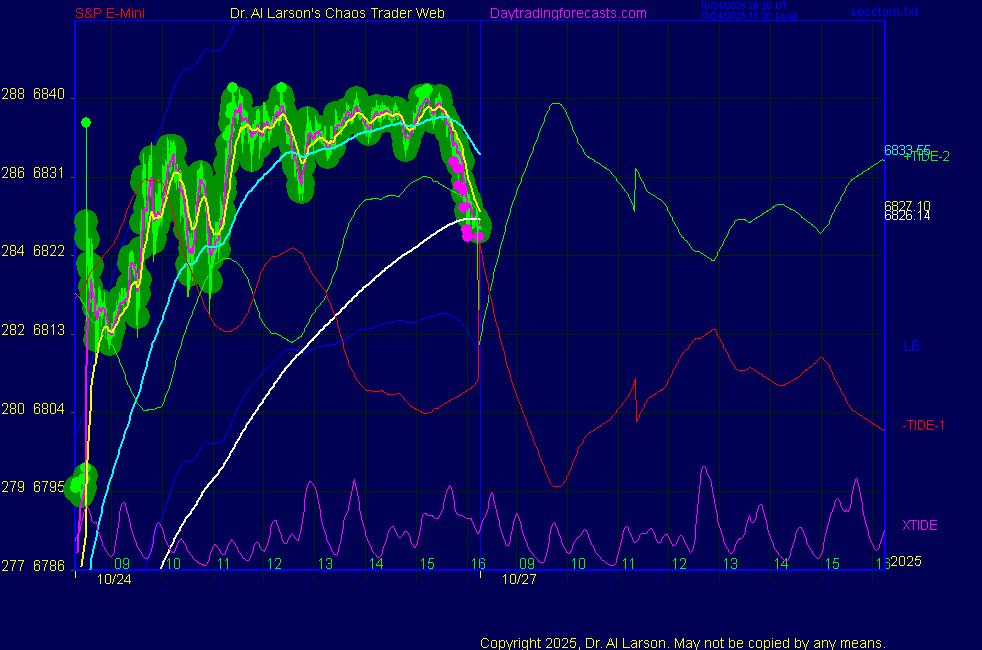Click the blue LB legend label
This screenshot has height=650, width=982.
tap(911, 347)
